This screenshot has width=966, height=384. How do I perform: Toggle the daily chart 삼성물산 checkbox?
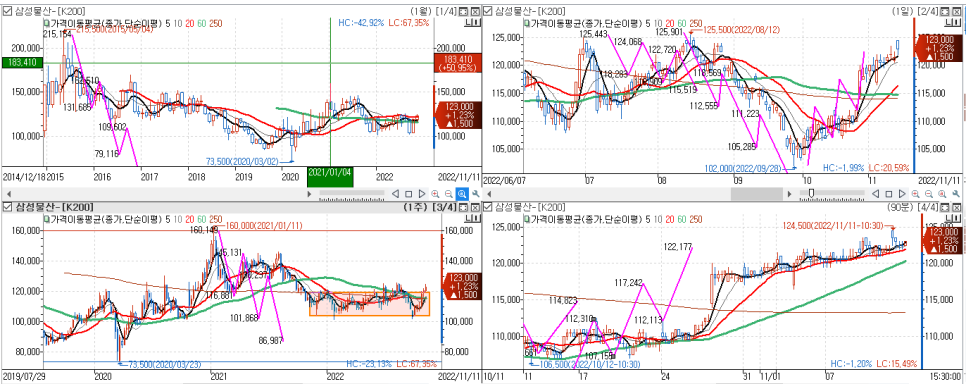(x=487, y=11)
